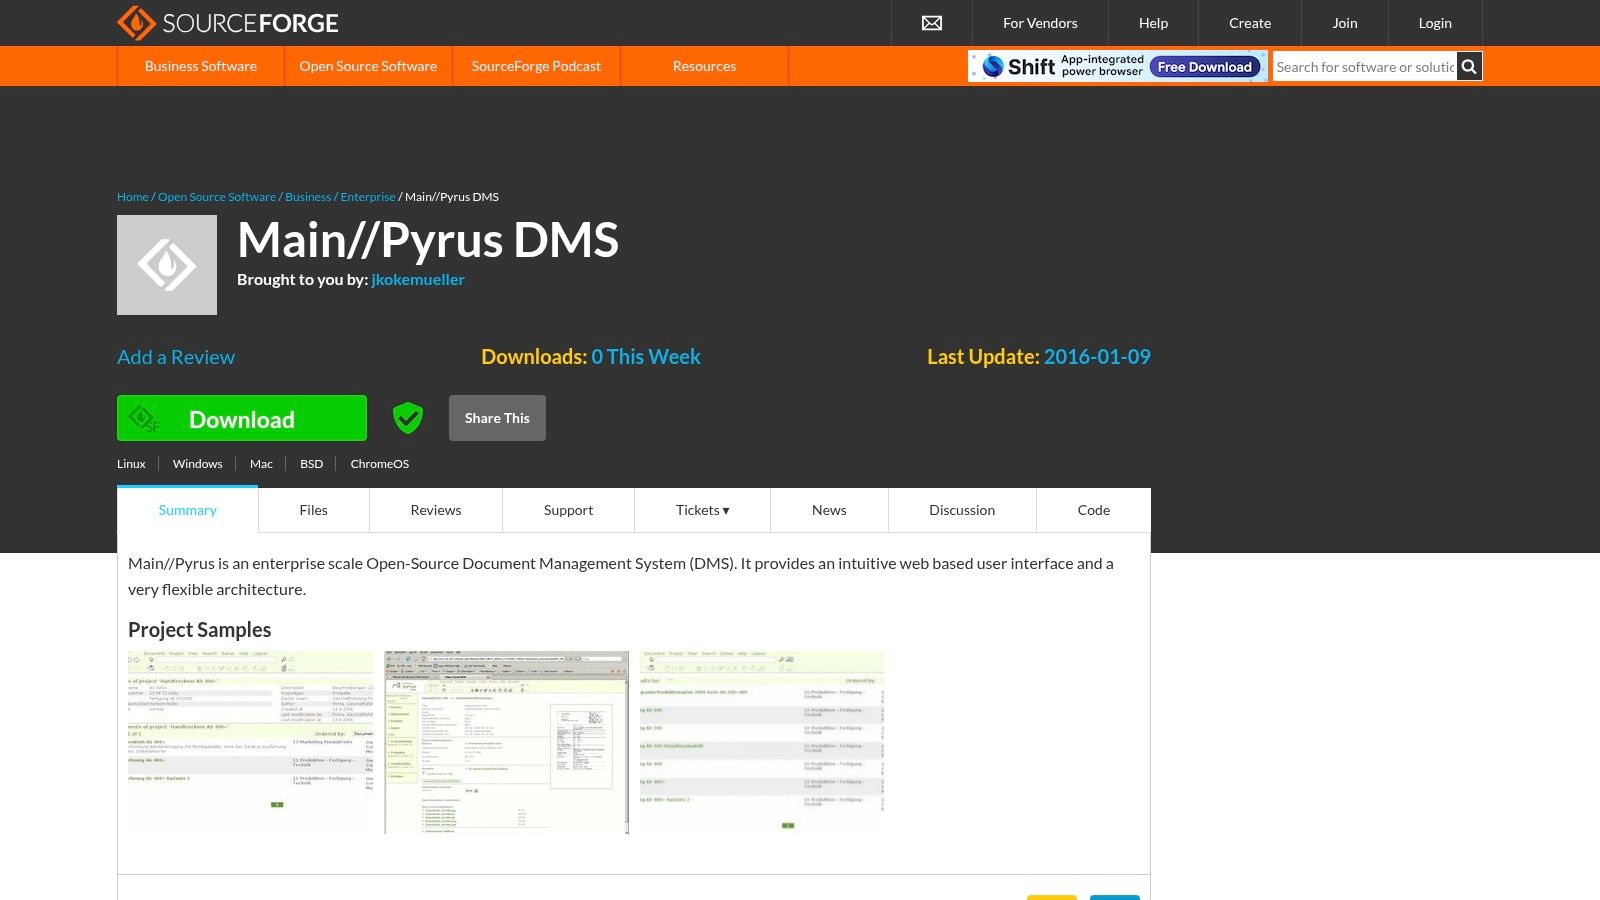Open the Help menu
This screenshot has width=1600, height=900.
click(1153, 23)
